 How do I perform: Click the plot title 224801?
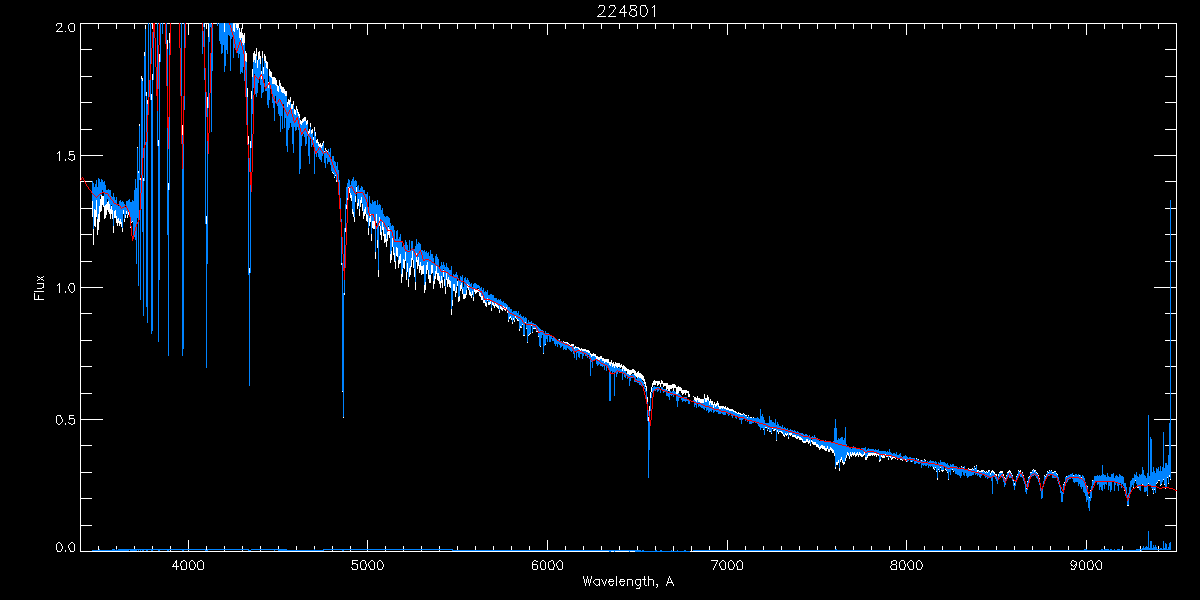pos(628,11)
